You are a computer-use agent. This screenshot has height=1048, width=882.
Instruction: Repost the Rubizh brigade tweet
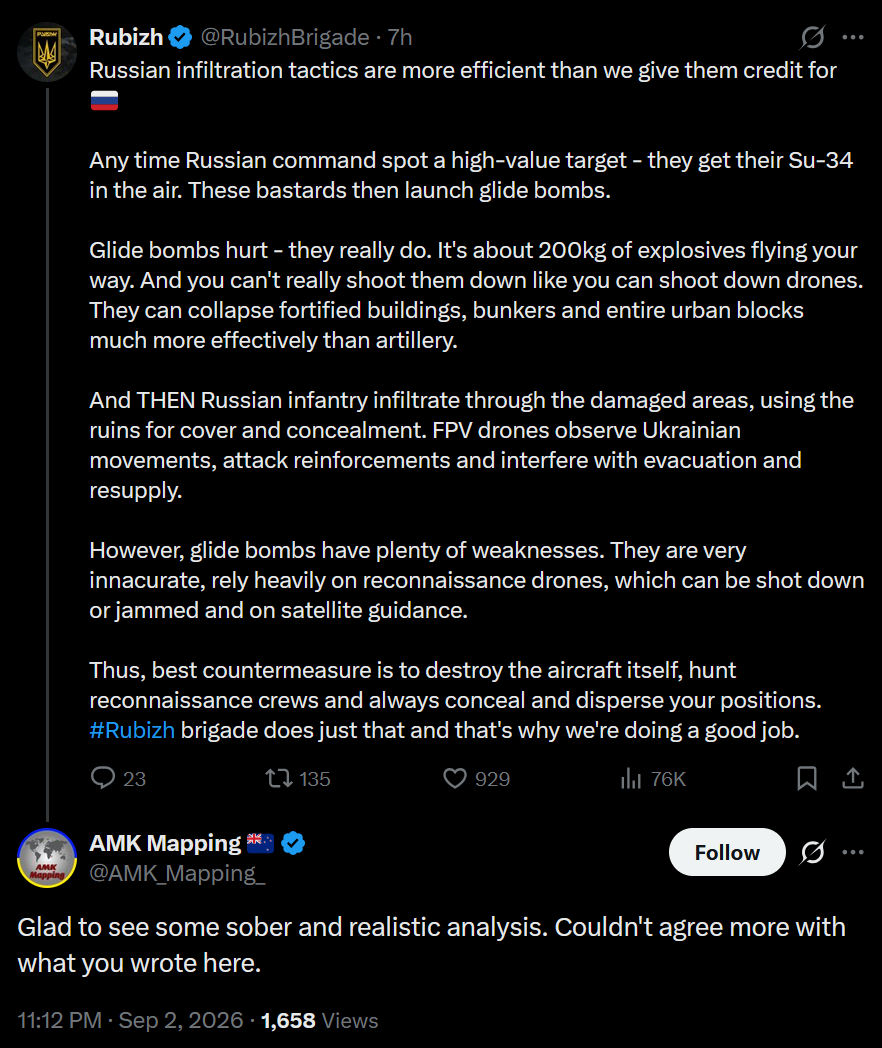click(297, 779)
